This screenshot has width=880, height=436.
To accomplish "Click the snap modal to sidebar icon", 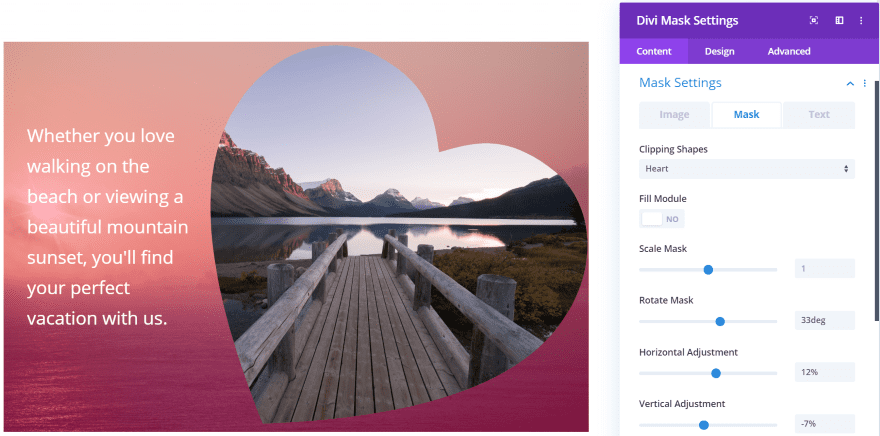I will (x=839, y=21).
